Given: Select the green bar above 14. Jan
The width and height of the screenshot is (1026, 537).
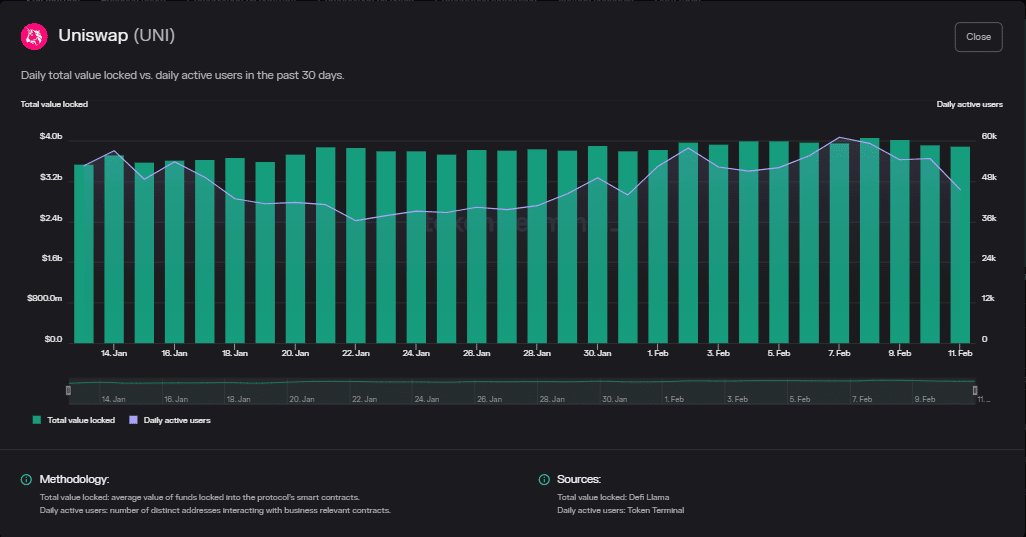Looking at the screenshot, I should point(114,249).
